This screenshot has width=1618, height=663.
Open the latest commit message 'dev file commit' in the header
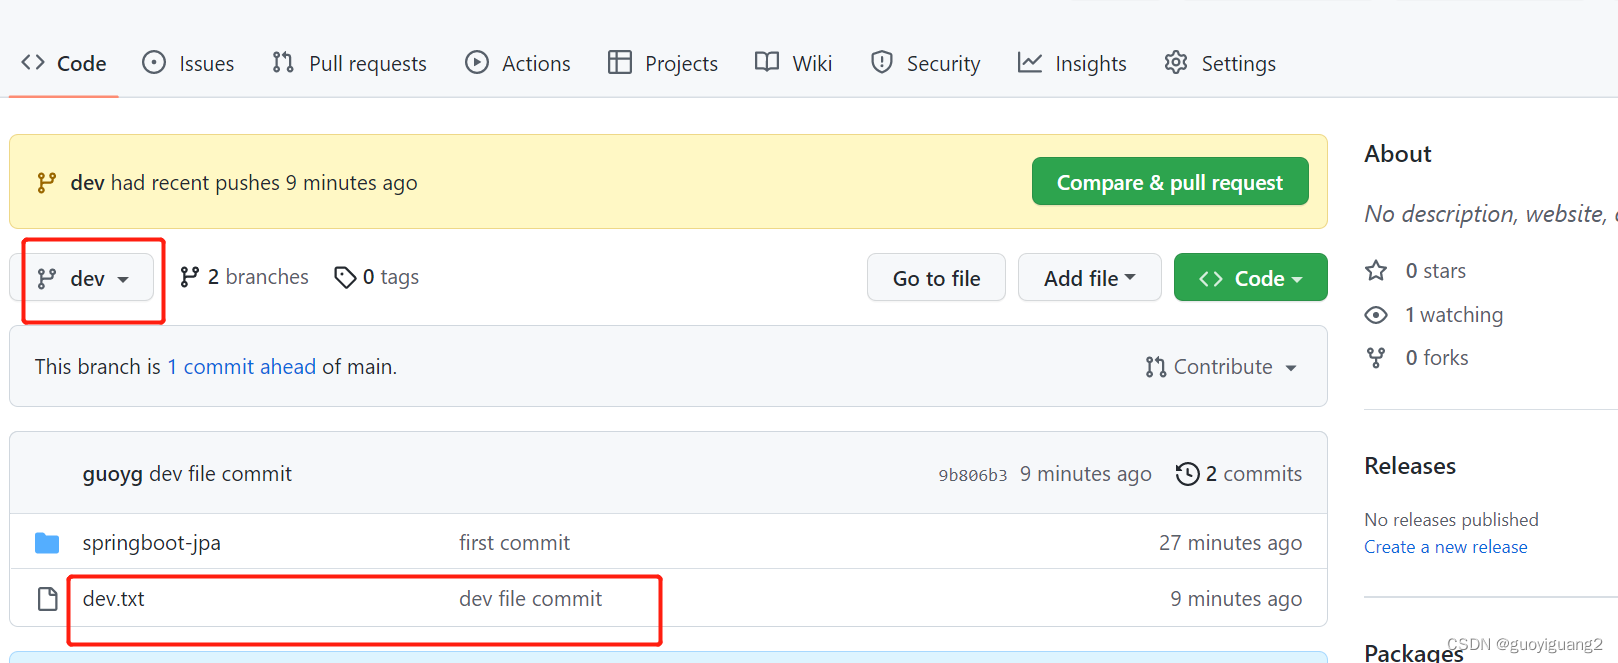coord(220,474)
